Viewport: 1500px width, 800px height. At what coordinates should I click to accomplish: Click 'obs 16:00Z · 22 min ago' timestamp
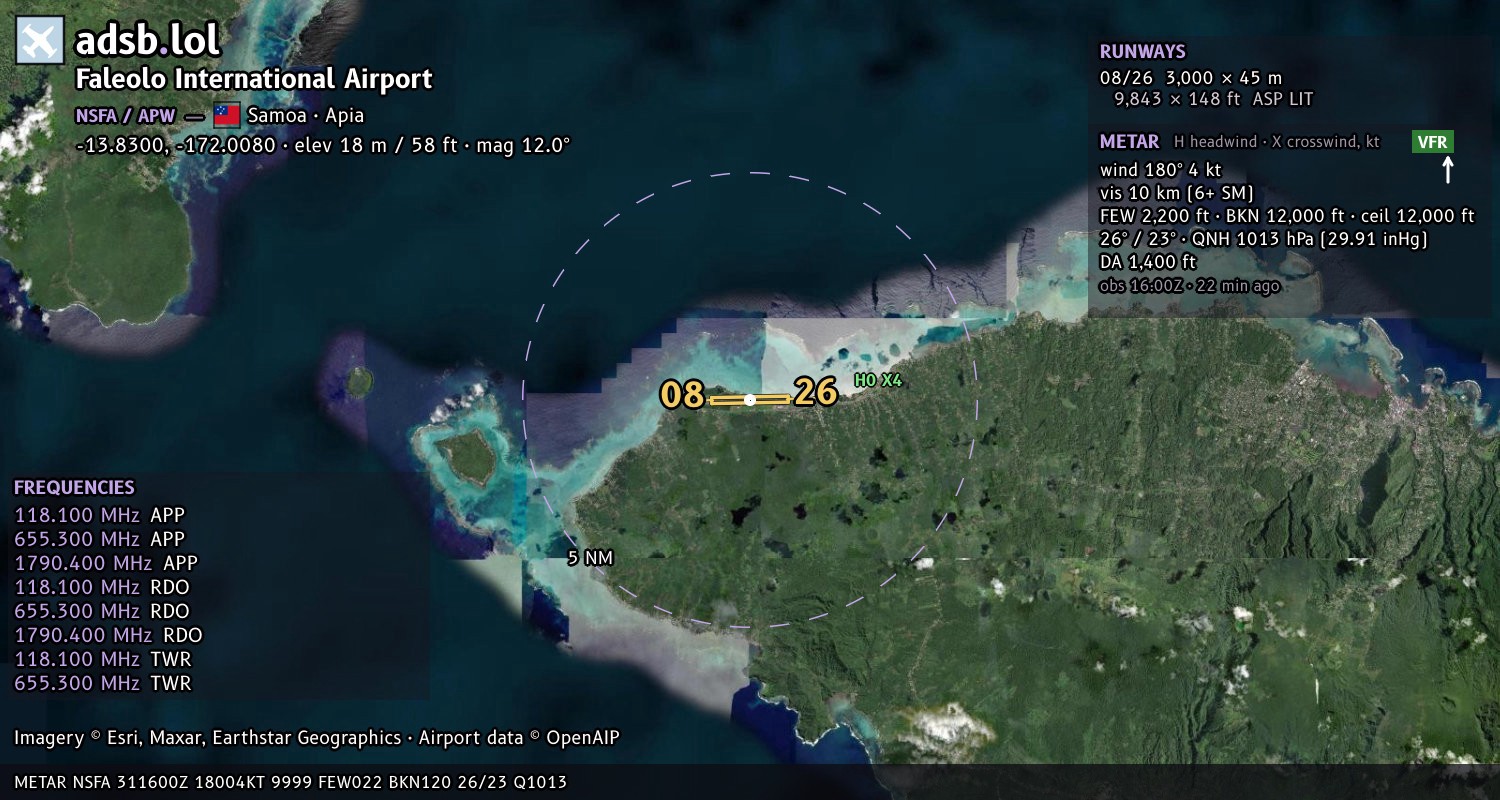click(1190, 286)
